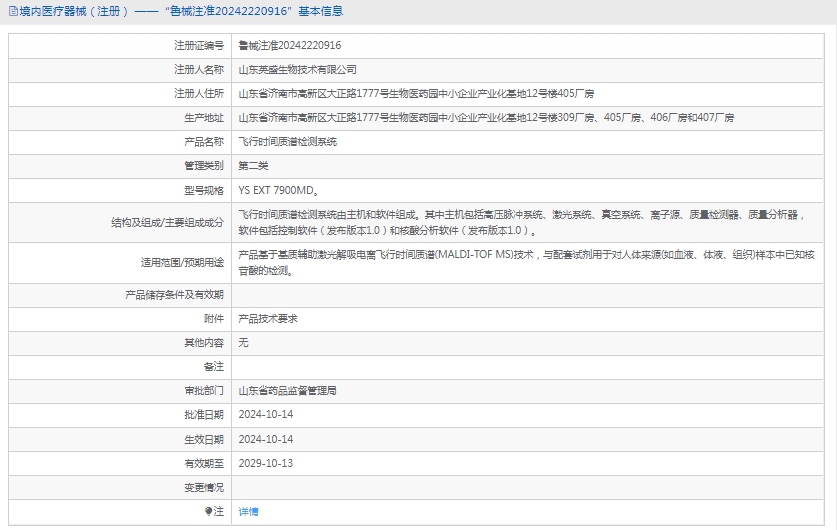
Task: Click model spec YS EXT 7900MD
Action: pyautogui.click(x=278, y=190)
